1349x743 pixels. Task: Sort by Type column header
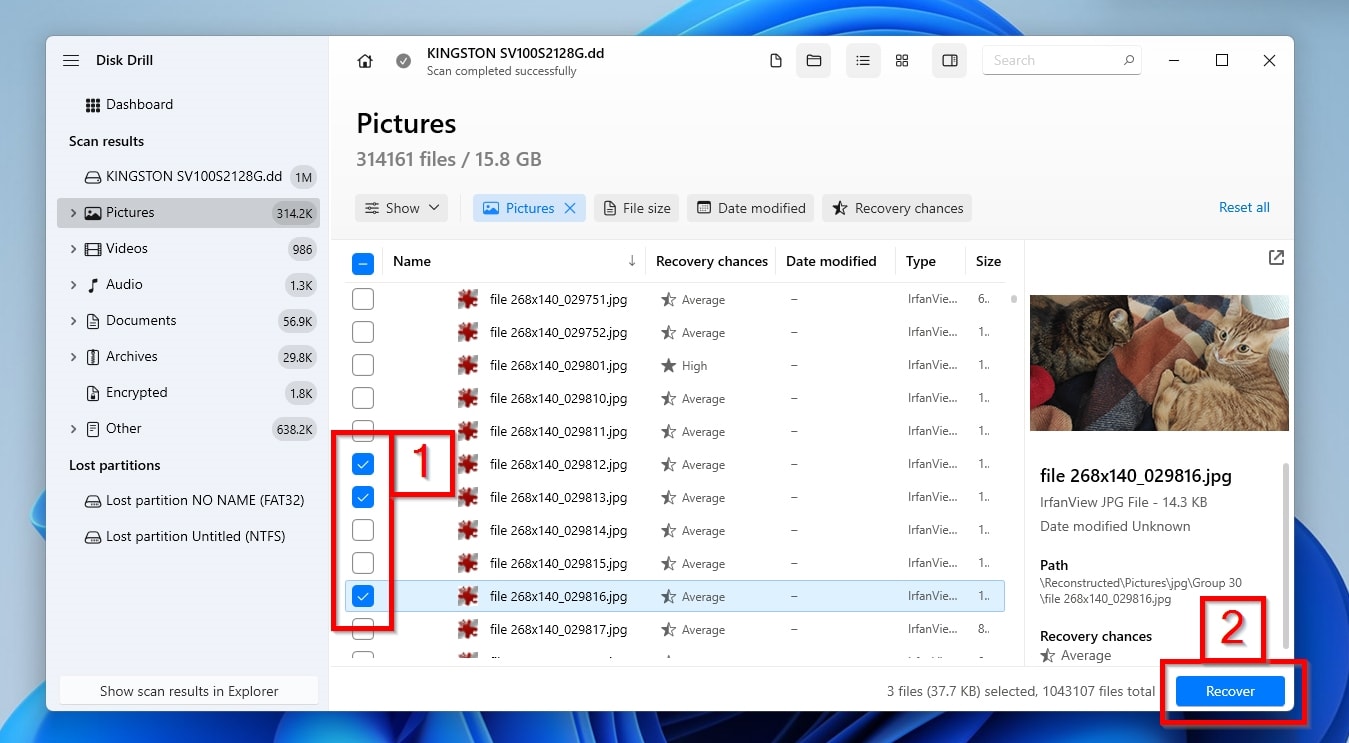tap(920, 261)
